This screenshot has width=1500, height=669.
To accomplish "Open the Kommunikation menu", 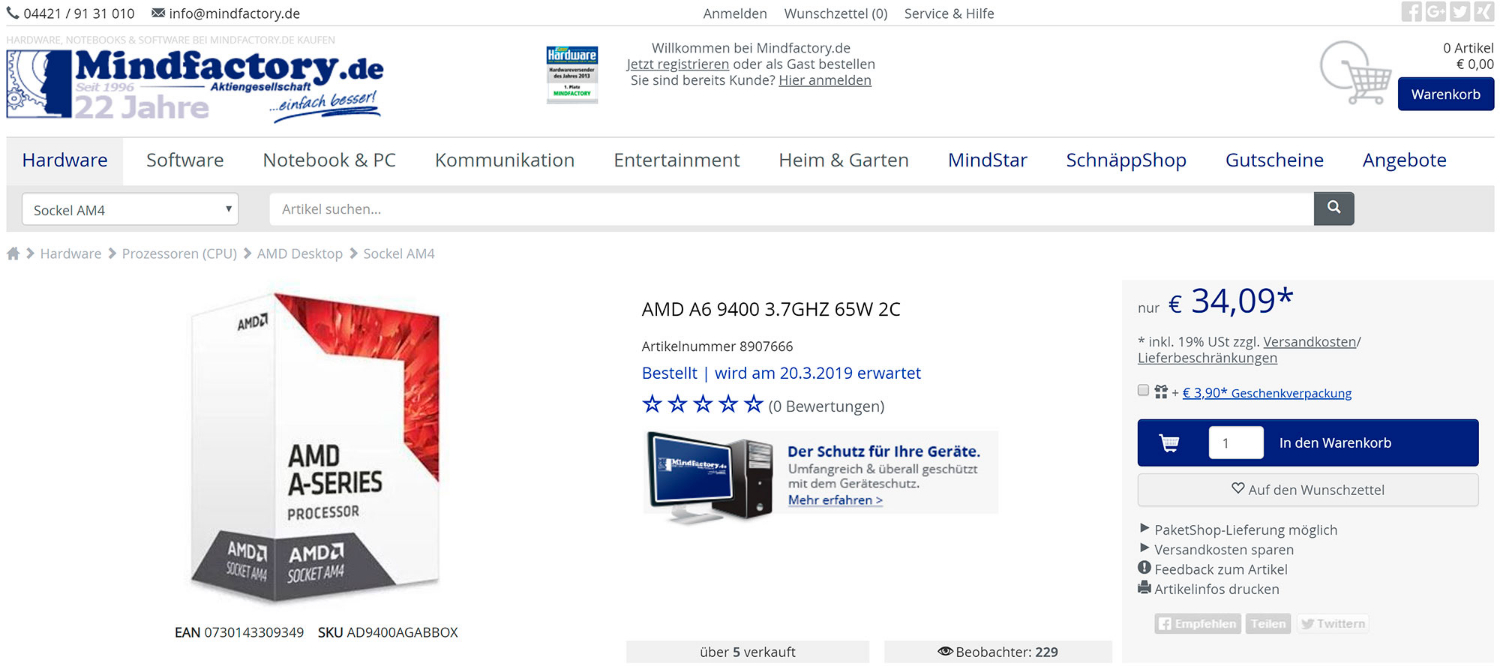I will click(x=505, y=160).
